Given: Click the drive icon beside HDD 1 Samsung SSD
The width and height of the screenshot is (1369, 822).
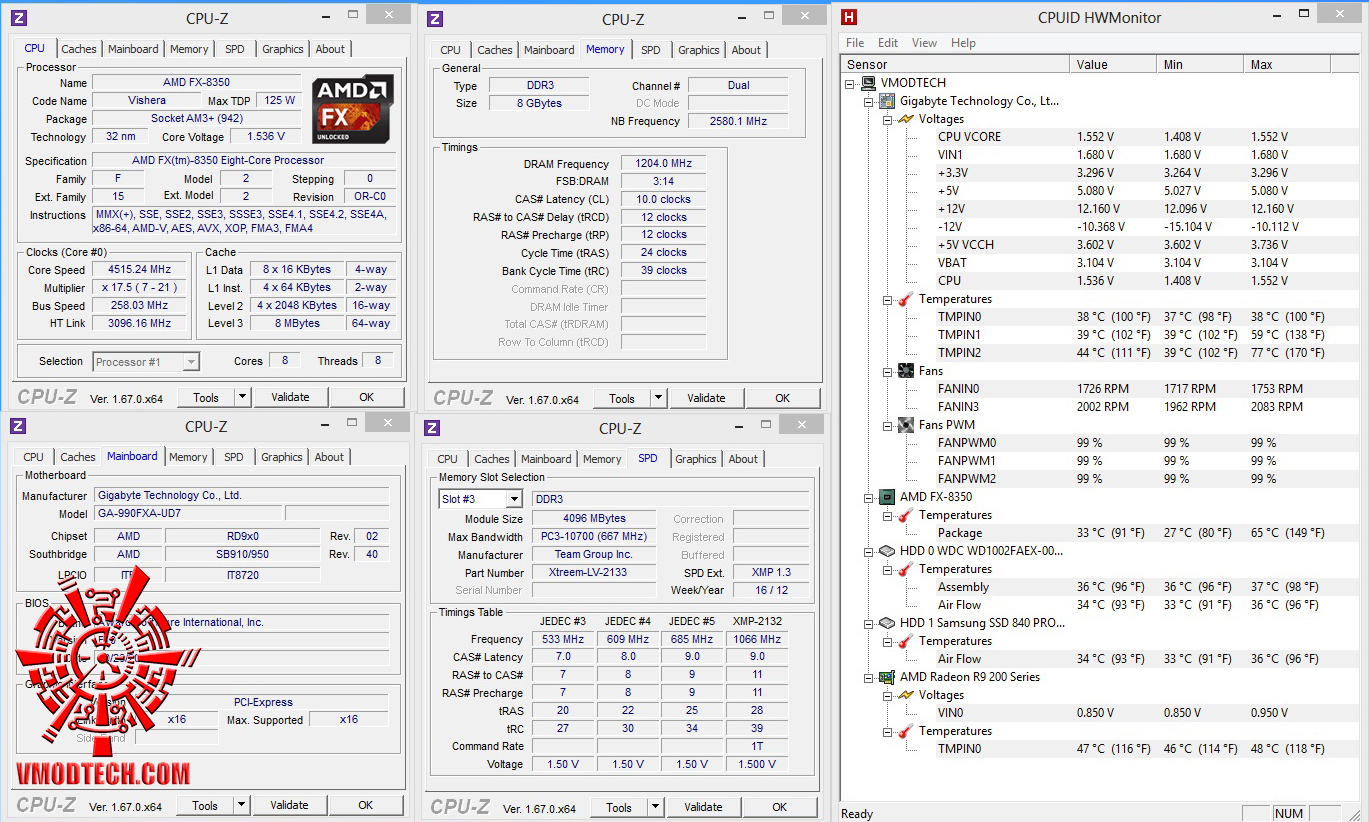Looking at the screenshot, I should point(888,623).
